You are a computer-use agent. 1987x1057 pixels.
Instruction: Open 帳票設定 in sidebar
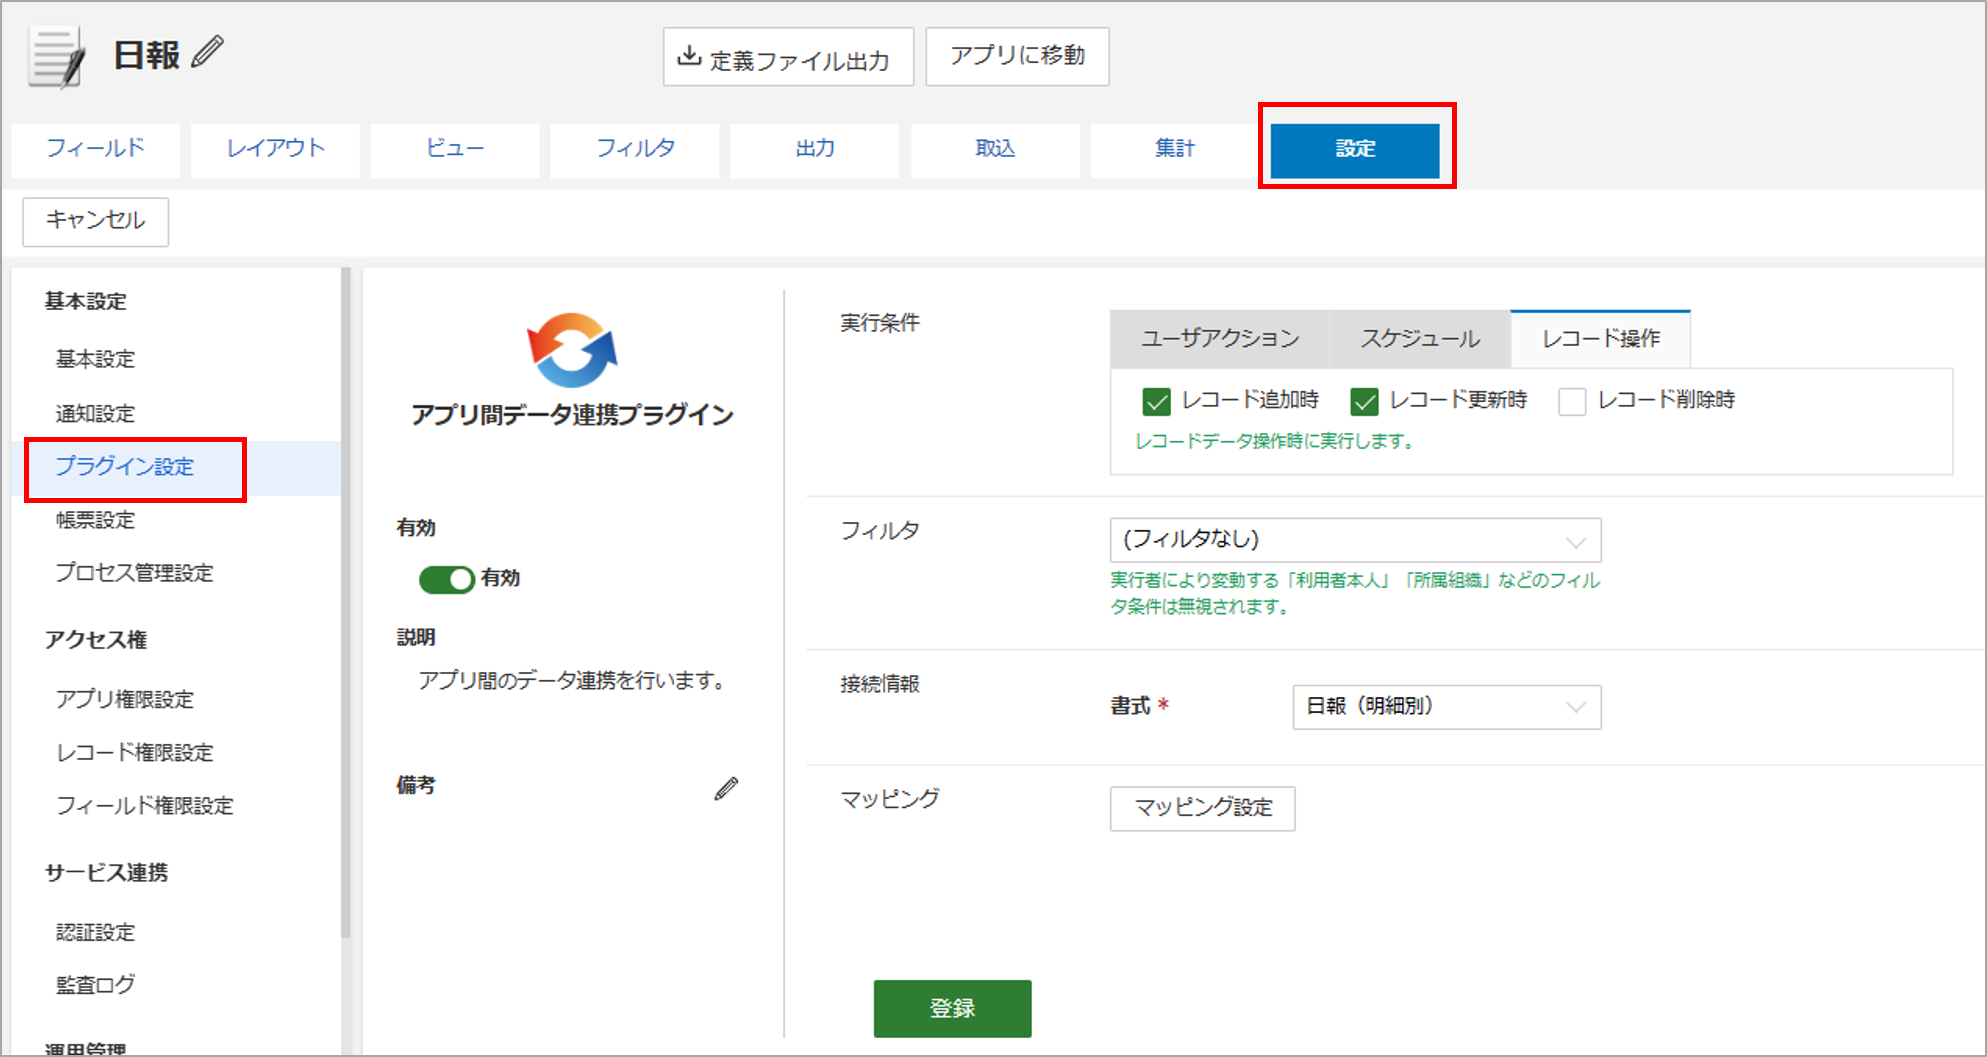pos(96,520)
